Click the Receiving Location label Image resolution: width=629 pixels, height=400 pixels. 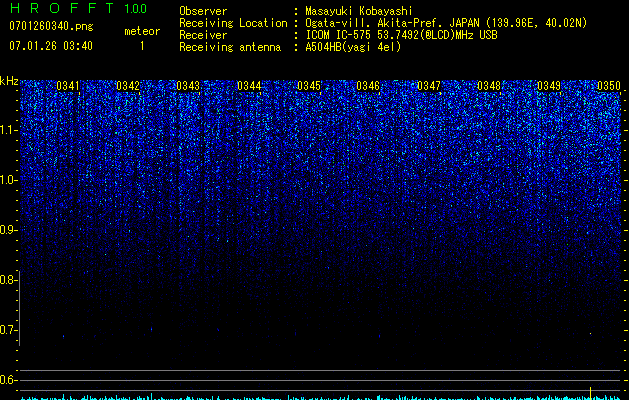tap(233, 23)
